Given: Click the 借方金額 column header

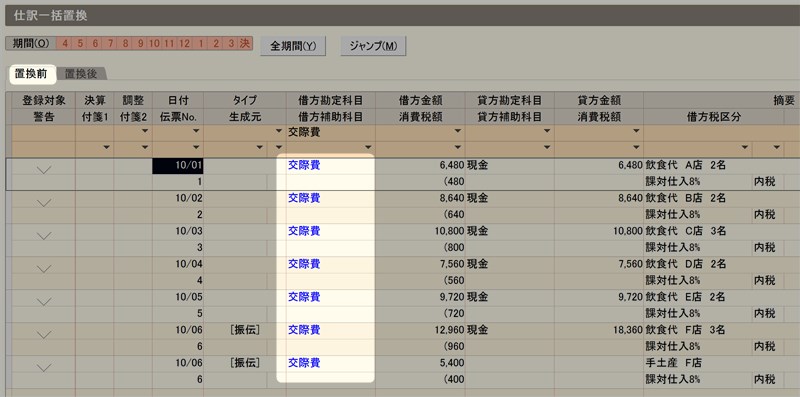Looking at the screenshot, I should (420, 100).
